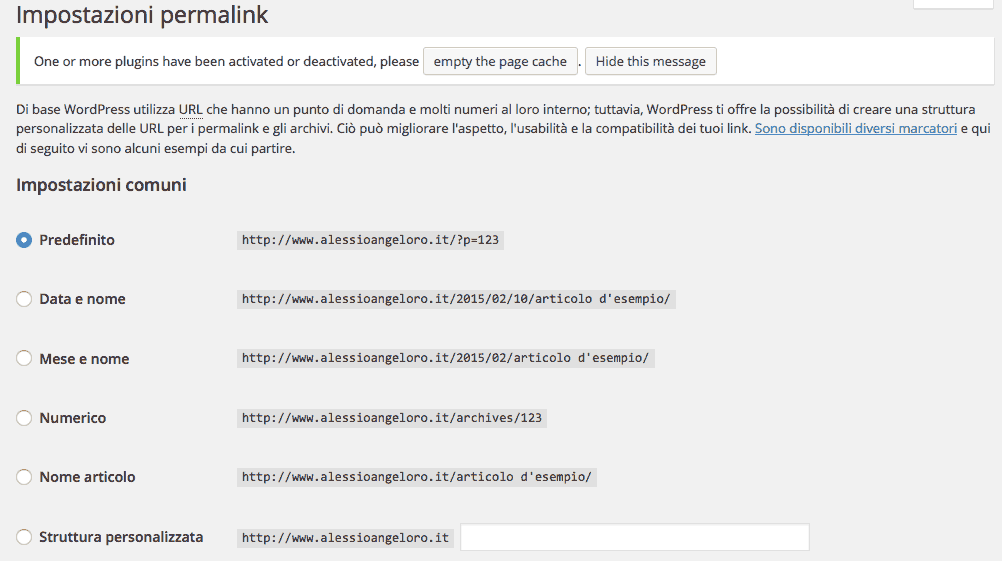Select the Predefinito permalink option

(24, 240)
